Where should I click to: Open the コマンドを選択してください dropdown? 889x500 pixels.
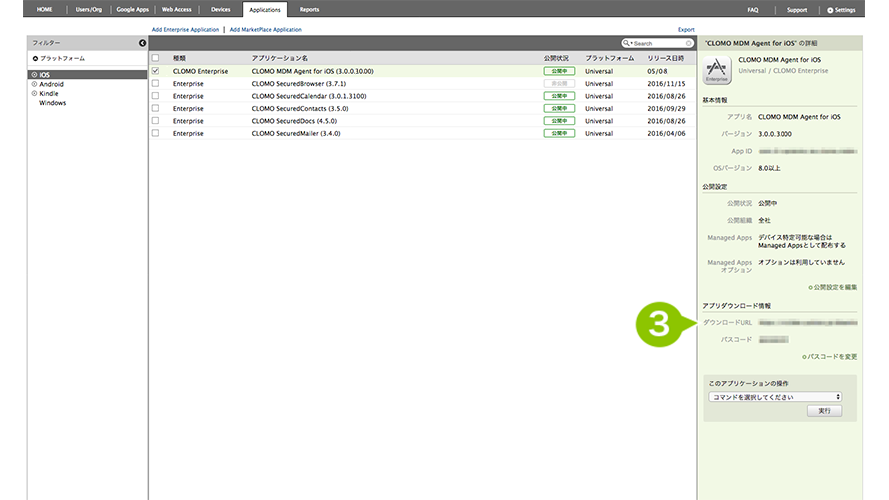pos(775,397)
